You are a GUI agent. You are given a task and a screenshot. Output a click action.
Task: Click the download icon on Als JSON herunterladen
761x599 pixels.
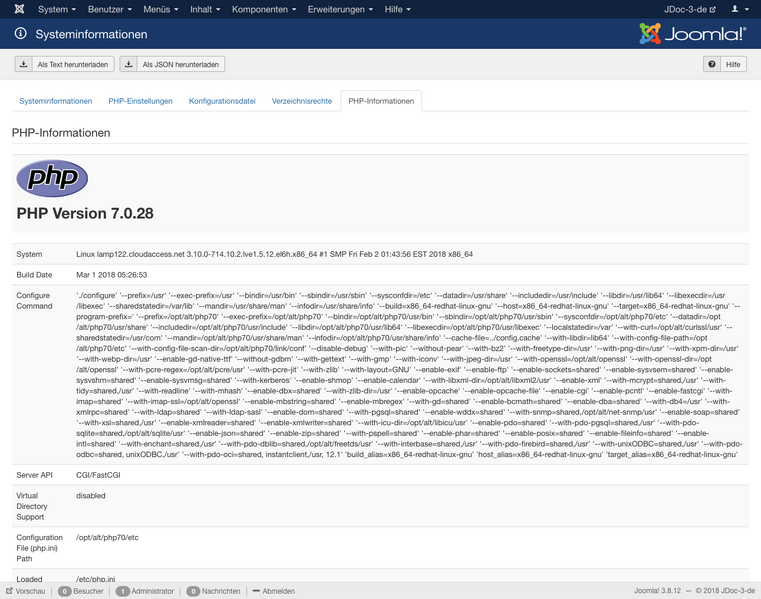[x=129, y=64]
